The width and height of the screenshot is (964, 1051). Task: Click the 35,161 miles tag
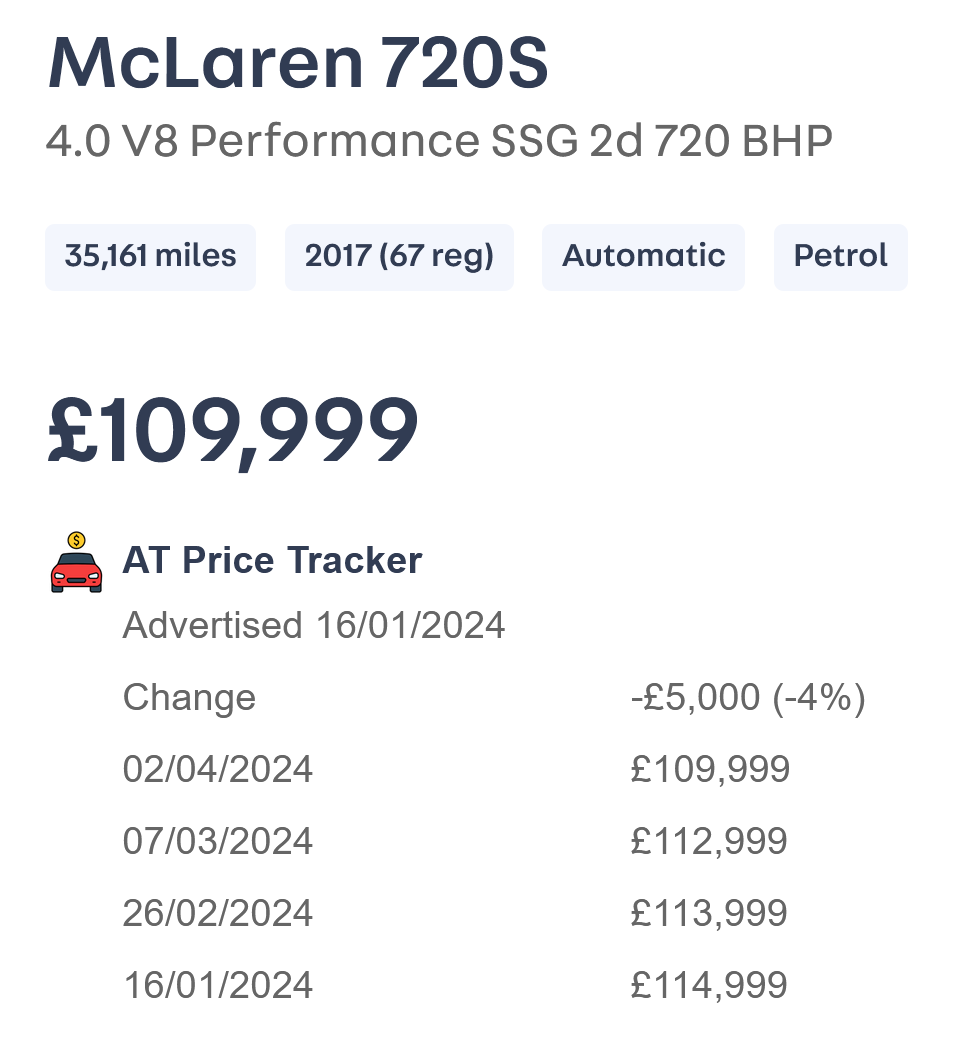coord(150,257)
